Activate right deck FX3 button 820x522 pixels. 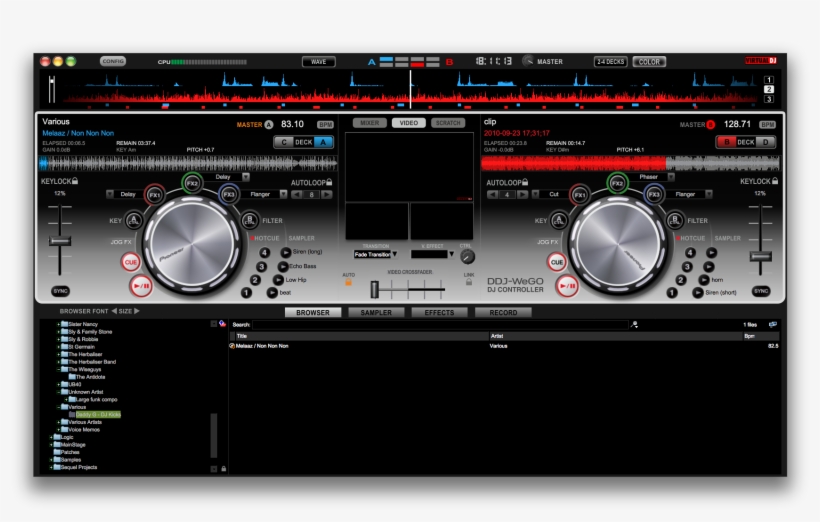(654, 195)
